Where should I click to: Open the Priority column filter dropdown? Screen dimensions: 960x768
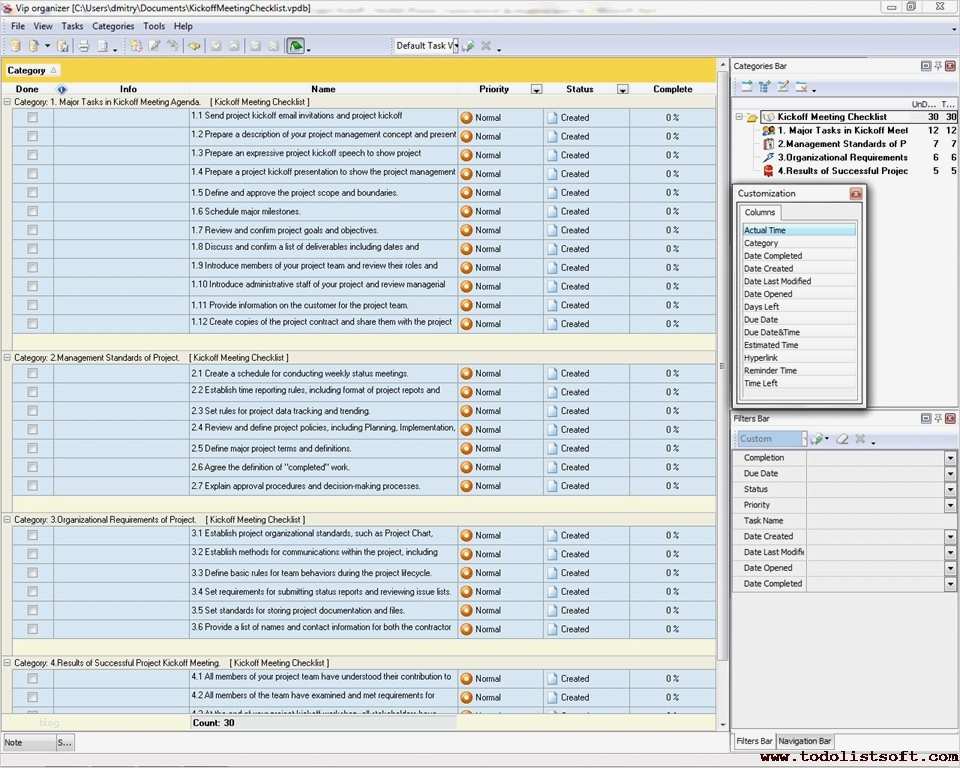536,90
